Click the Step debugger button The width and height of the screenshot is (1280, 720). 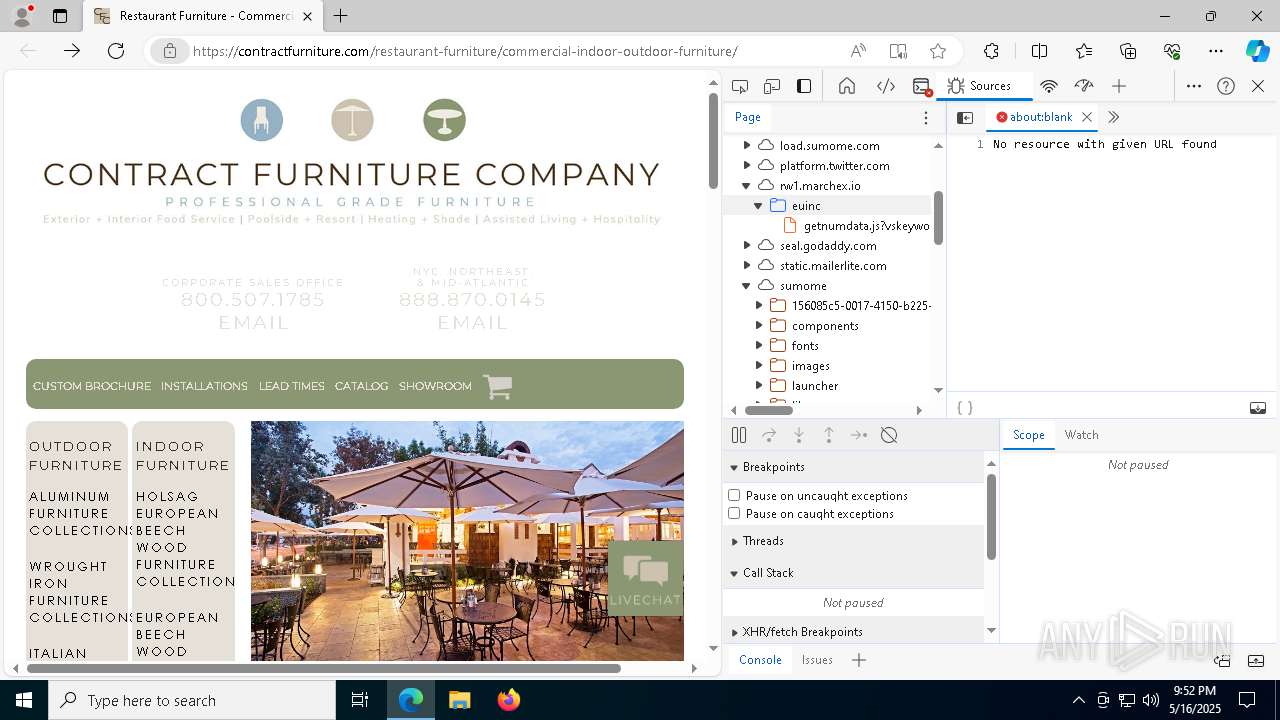coord(859,435)
